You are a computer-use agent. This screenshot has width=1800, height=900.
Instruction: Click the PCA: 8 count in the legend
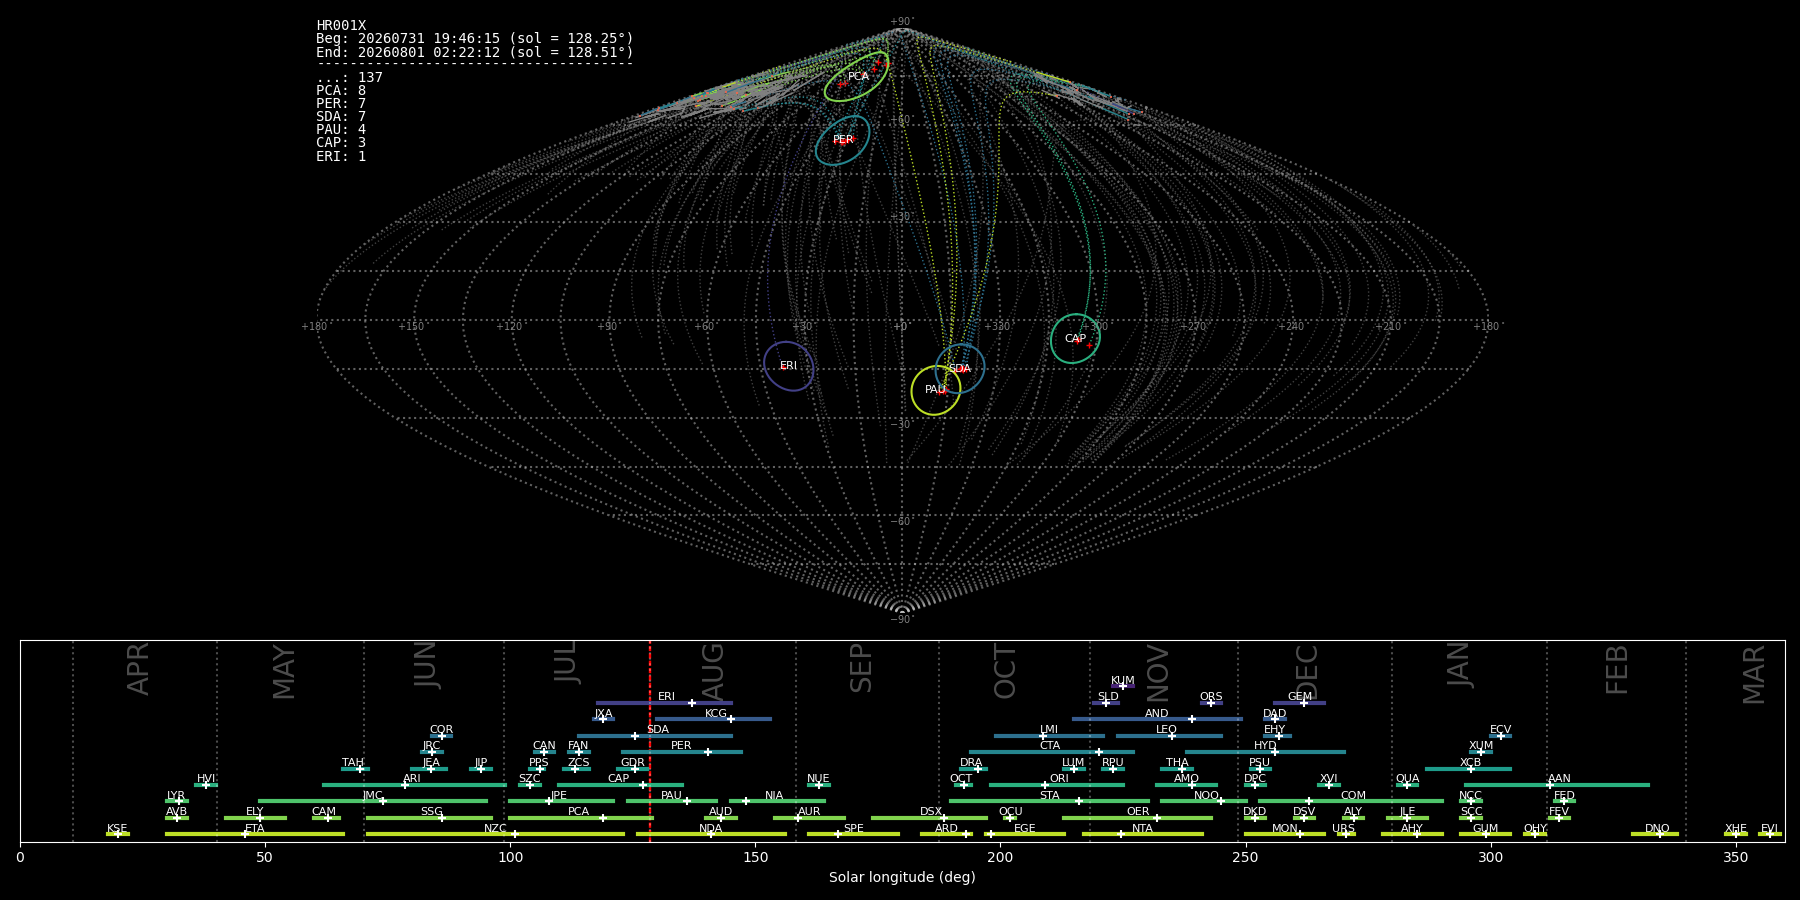point(341,91)
